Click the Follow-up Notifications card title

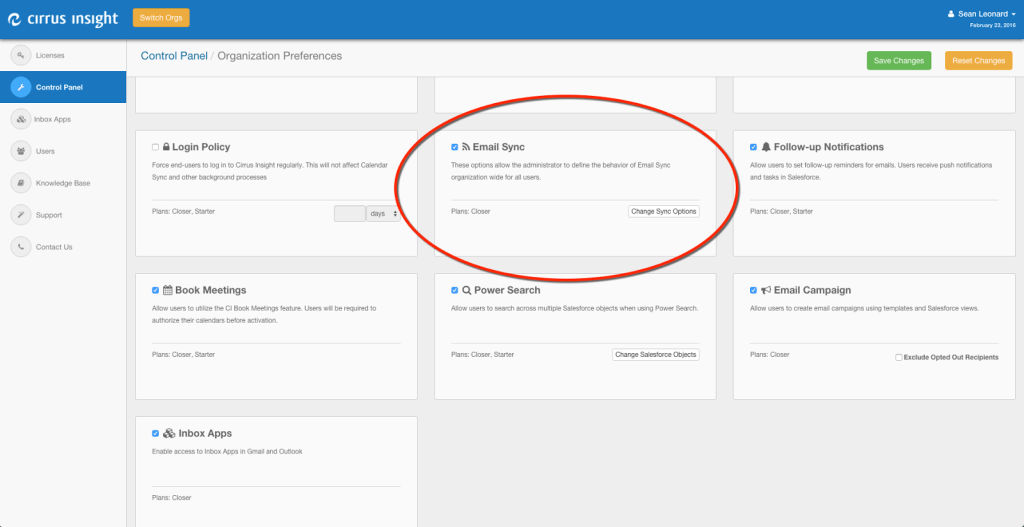click(829, 147)
